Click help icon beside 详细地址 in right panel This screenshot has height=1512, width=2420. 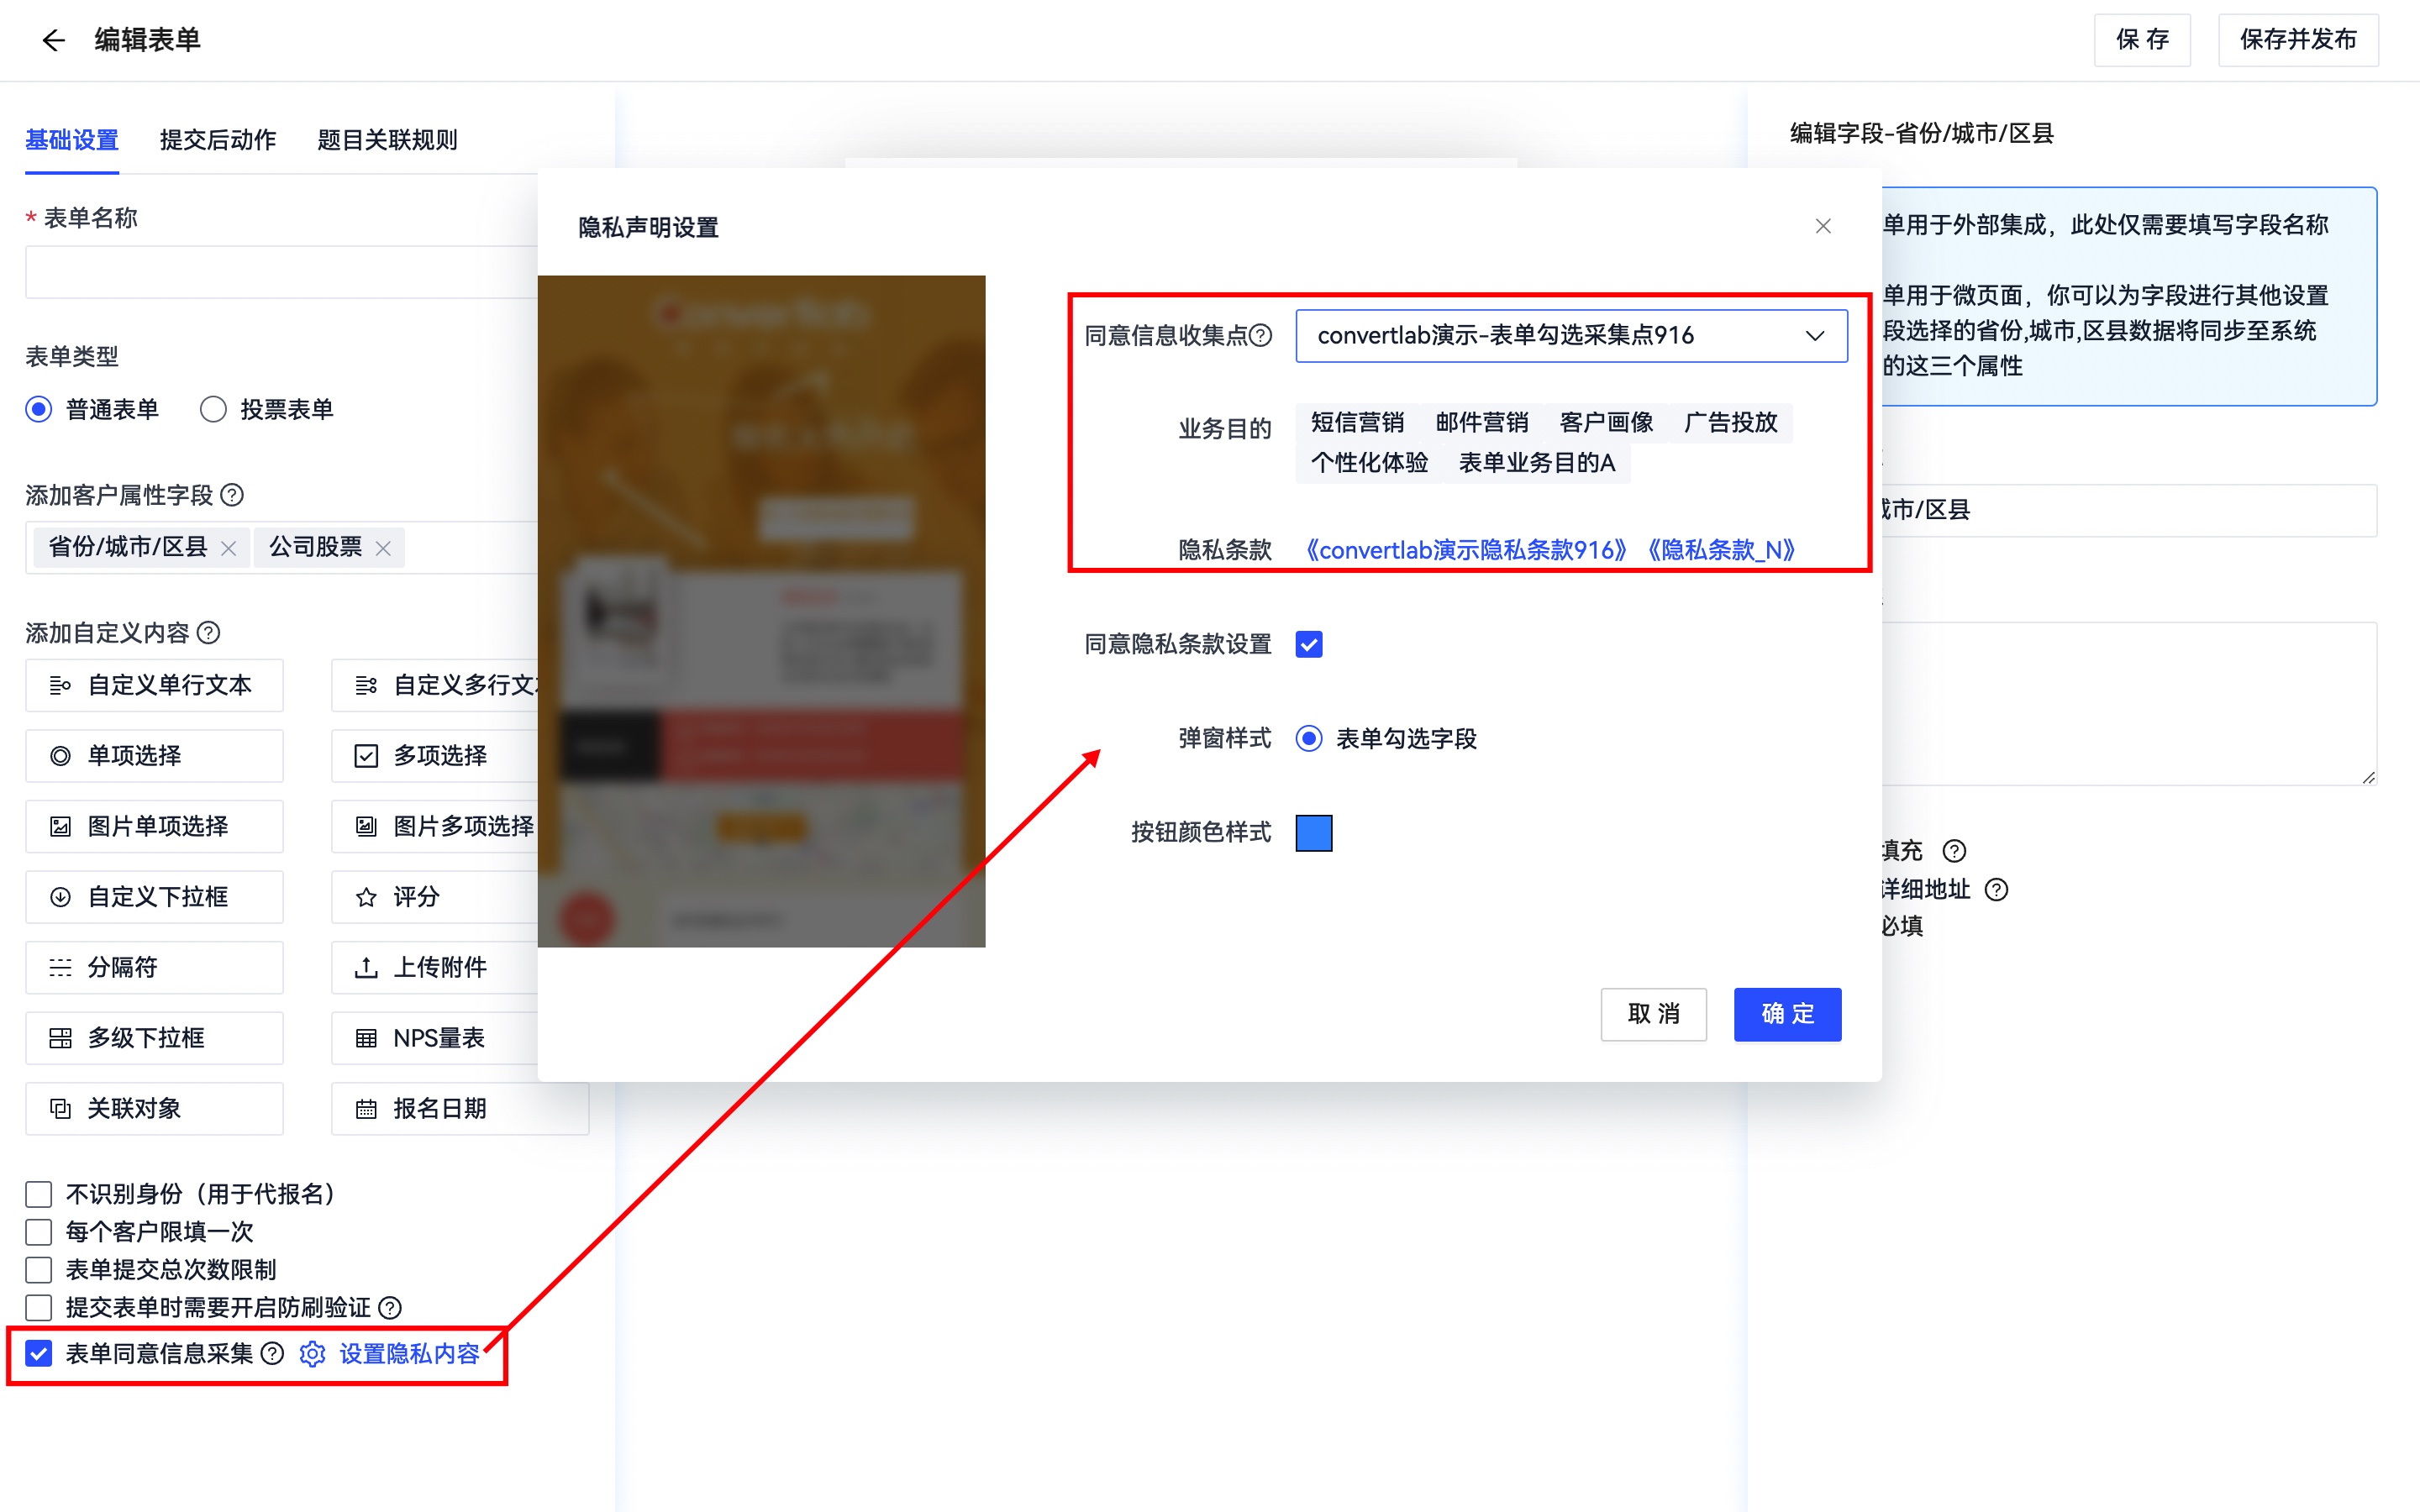coord(1996,890)
